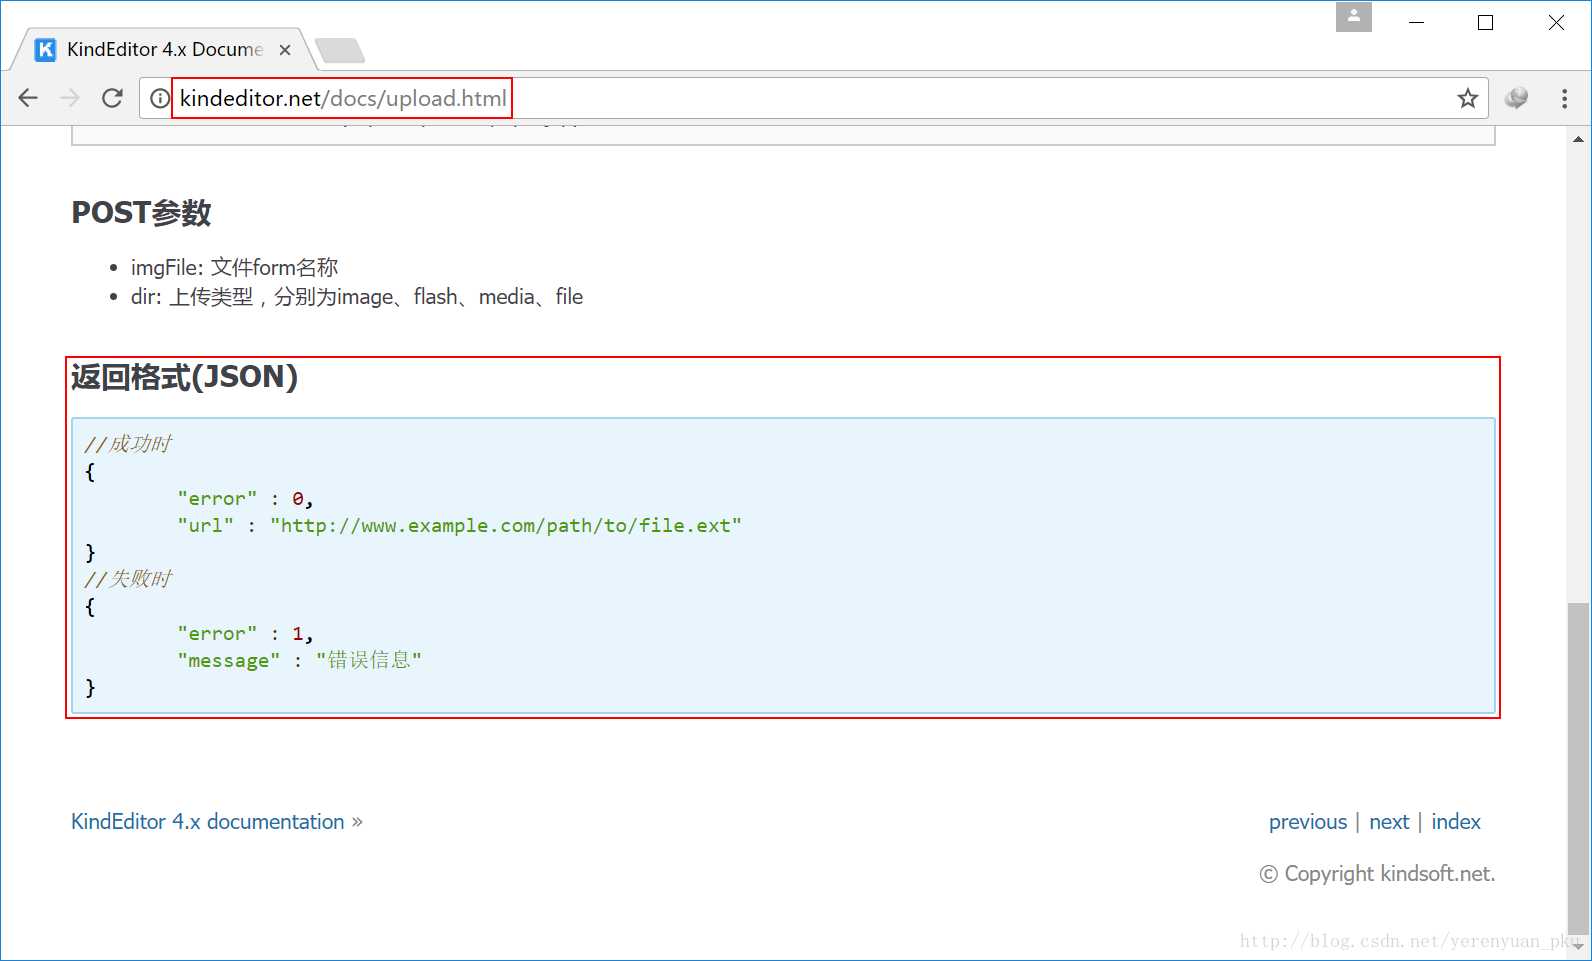This screenshot has width=1592, height=961.
Task: Click the POST参数 heading
Action: click(141, 213)
